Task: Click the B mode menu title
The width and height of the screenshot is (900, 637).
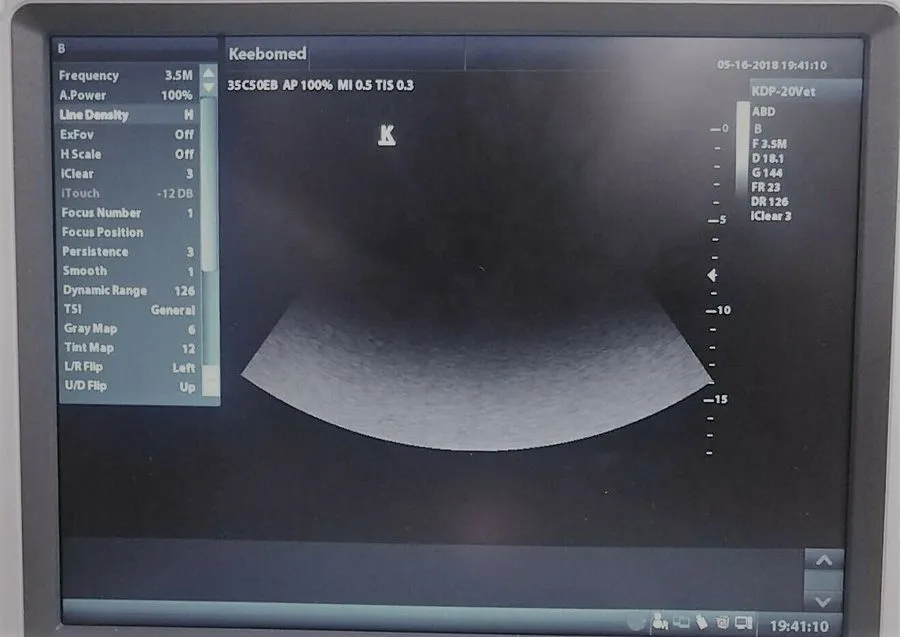Action: (x=62, y=49)
